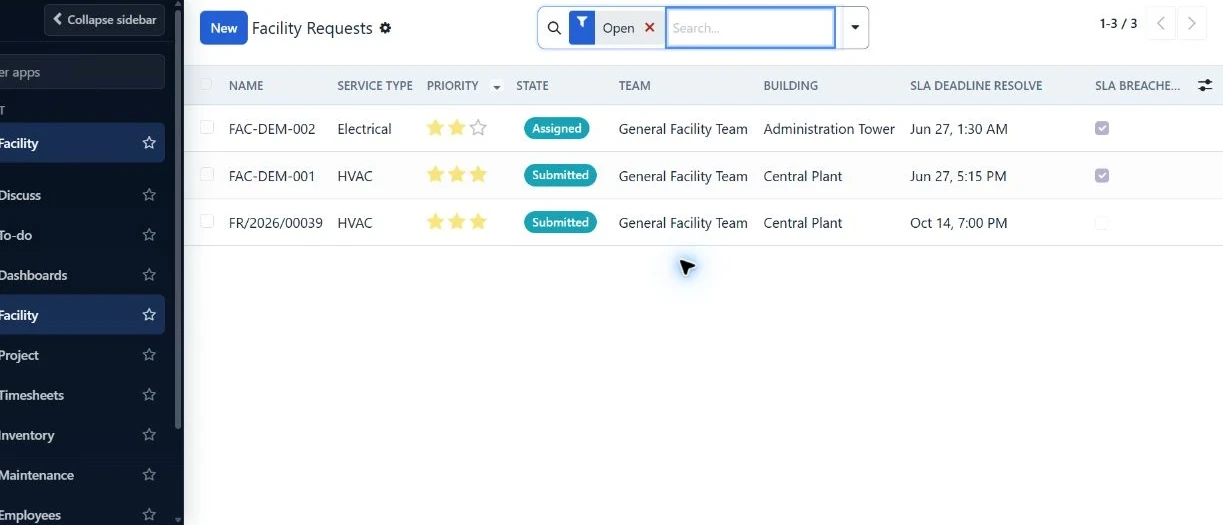
Task: Select the FAC-DEM-002 row checkbox
Action: coord(207,127)
